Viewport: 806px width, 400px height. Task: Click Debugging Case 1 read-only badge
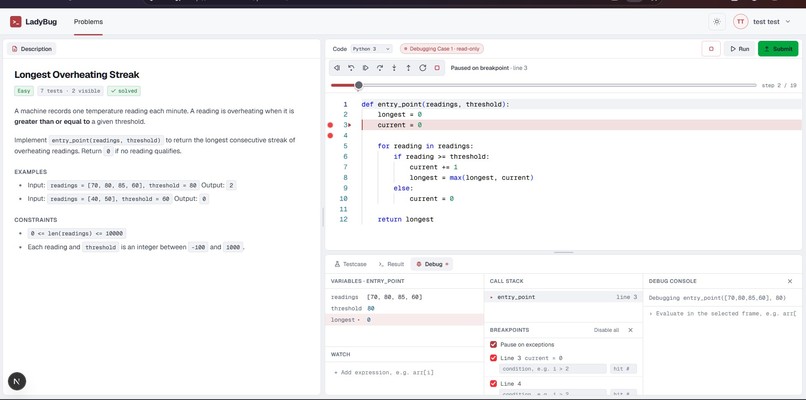442,49
